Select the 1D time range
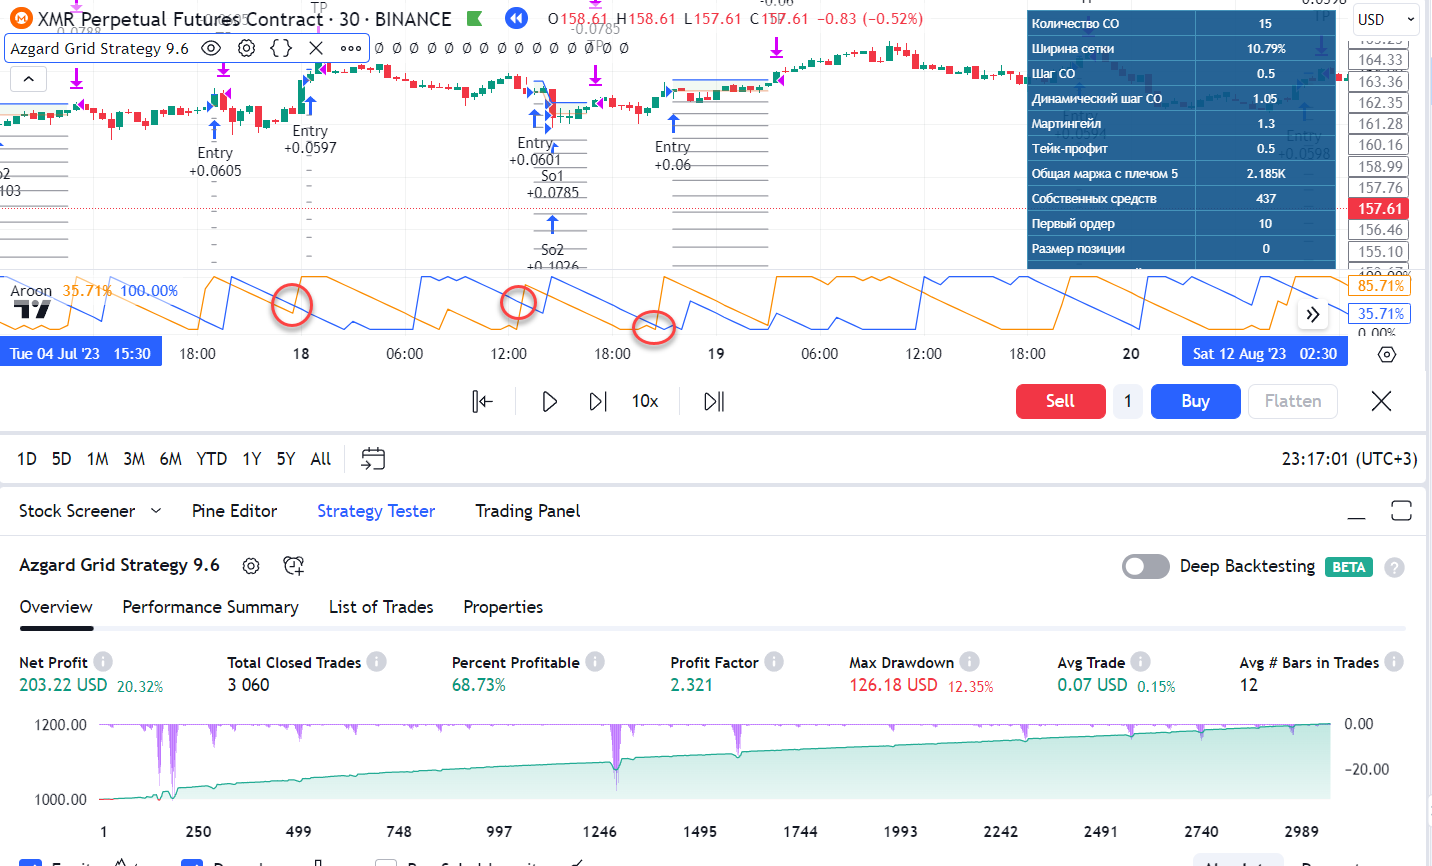Viewport: 1432px width, 866px height. 27,459
